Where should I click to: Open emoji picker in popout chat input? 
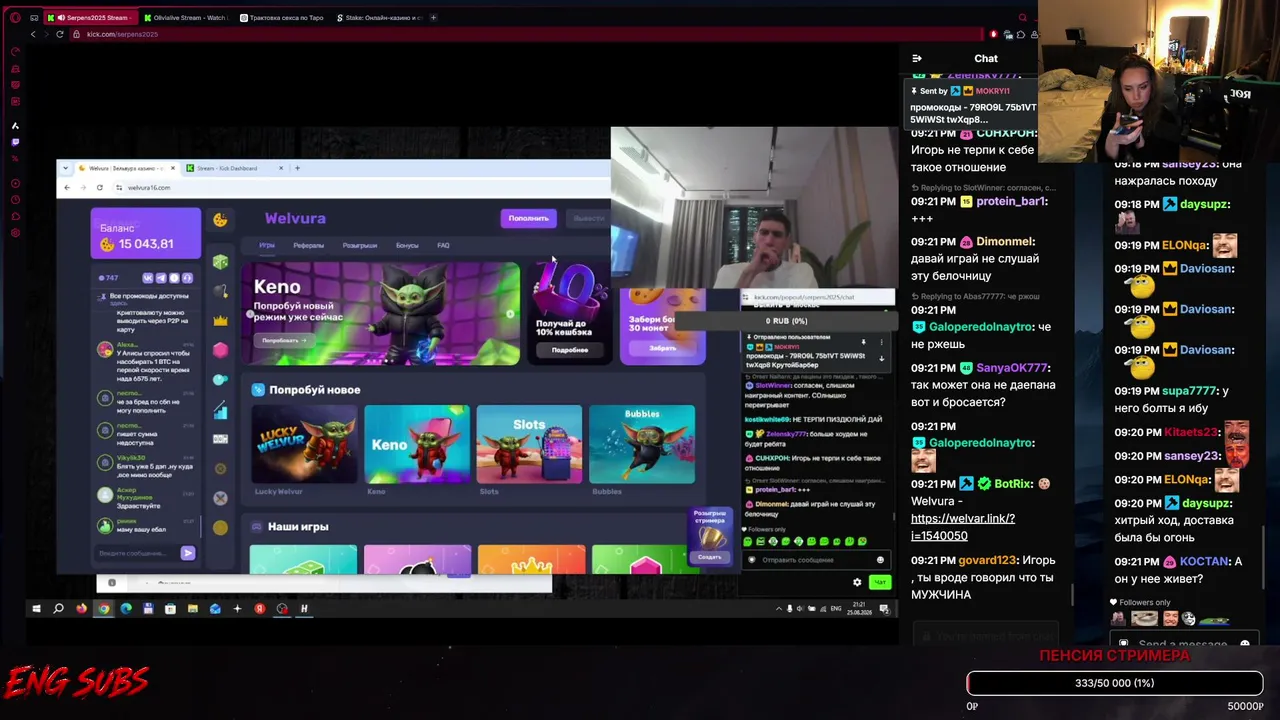click(x=880, y=560)
